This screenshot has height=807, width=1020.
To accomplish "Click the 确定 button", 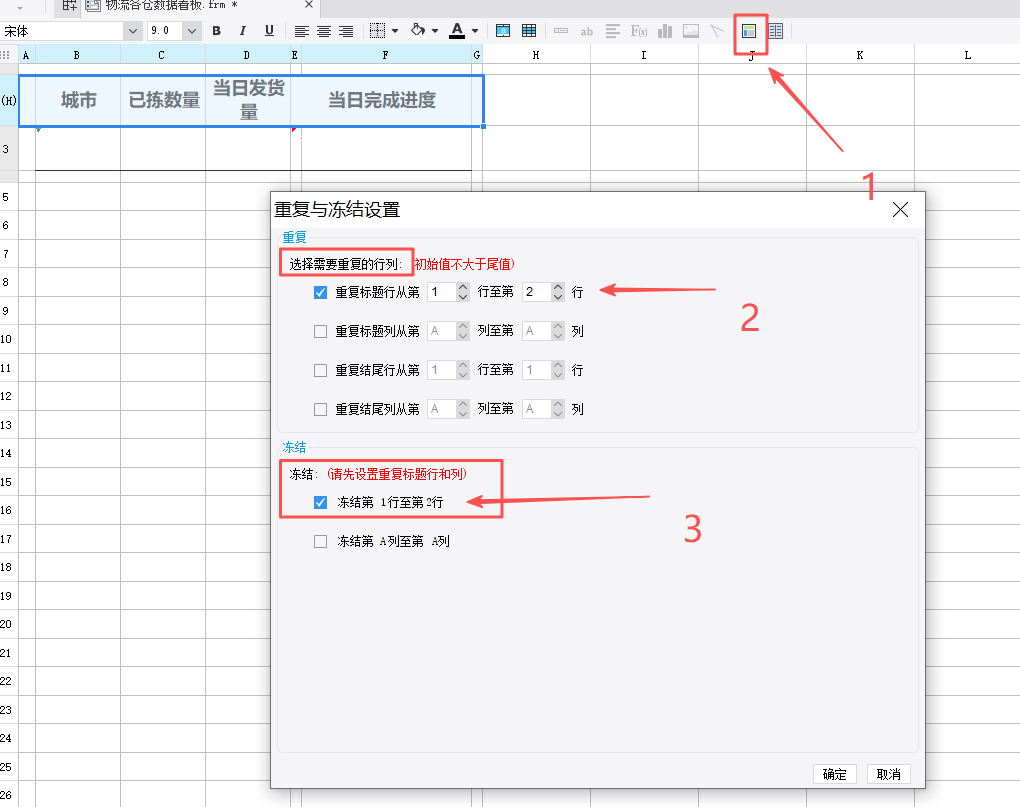I will (835, 774).
